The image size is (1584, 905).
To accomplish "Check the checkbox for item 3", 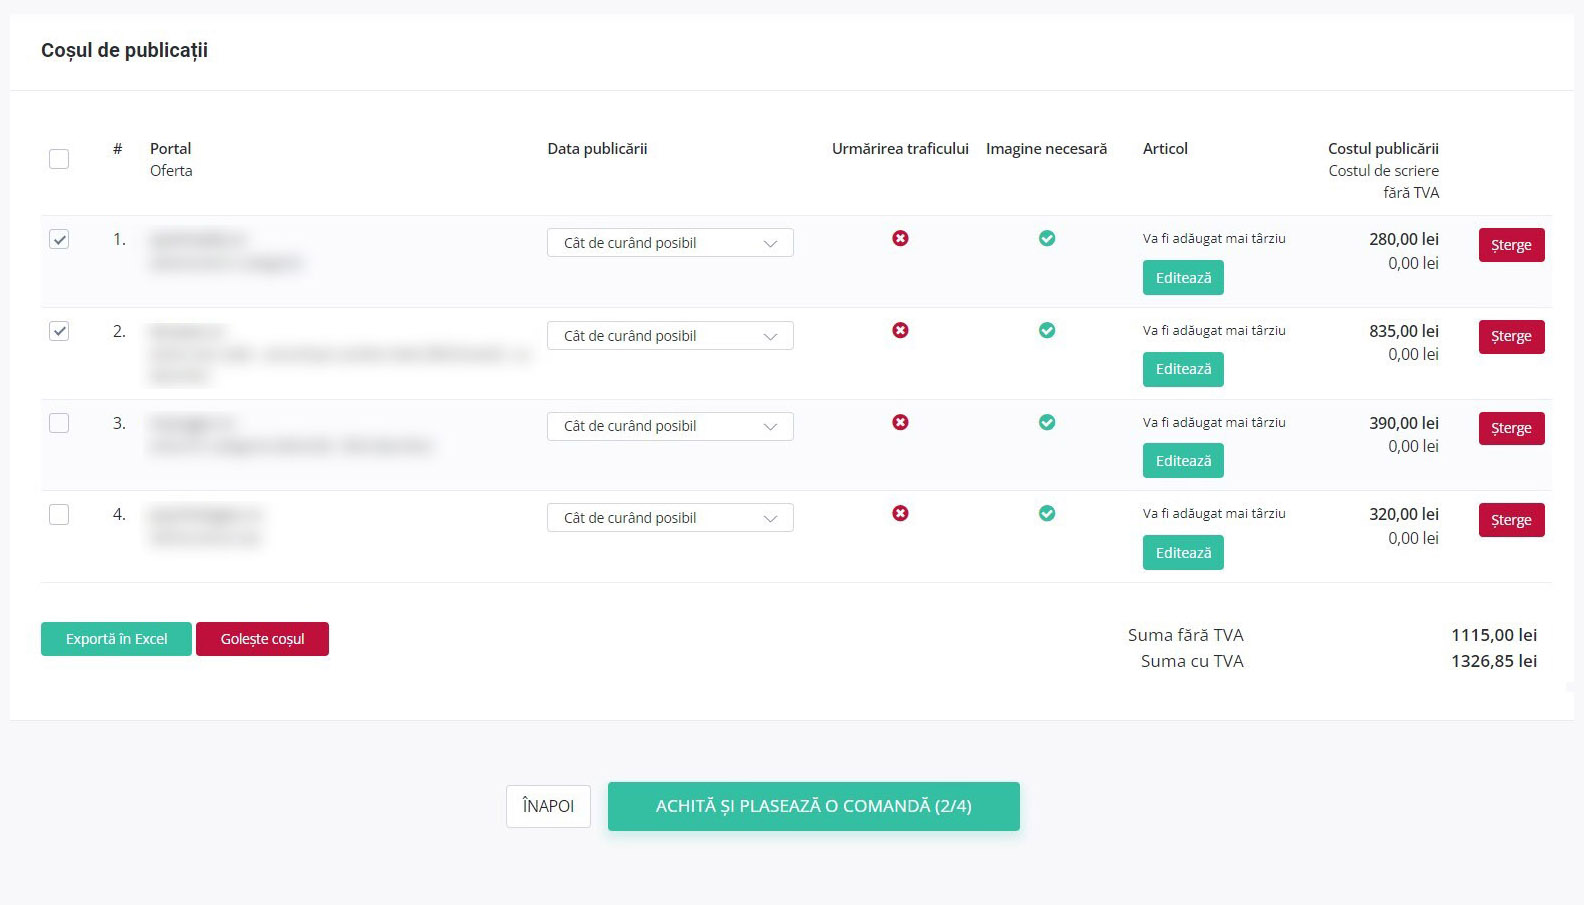I will pos(59,423).
